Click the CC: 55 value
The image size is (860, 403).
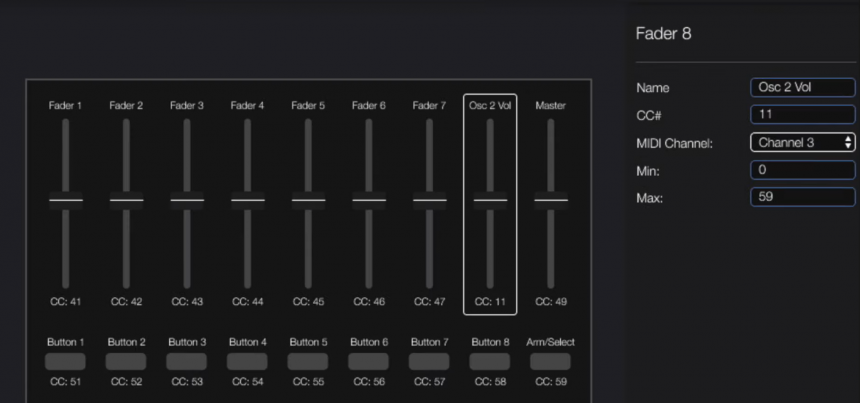point(308,382)
